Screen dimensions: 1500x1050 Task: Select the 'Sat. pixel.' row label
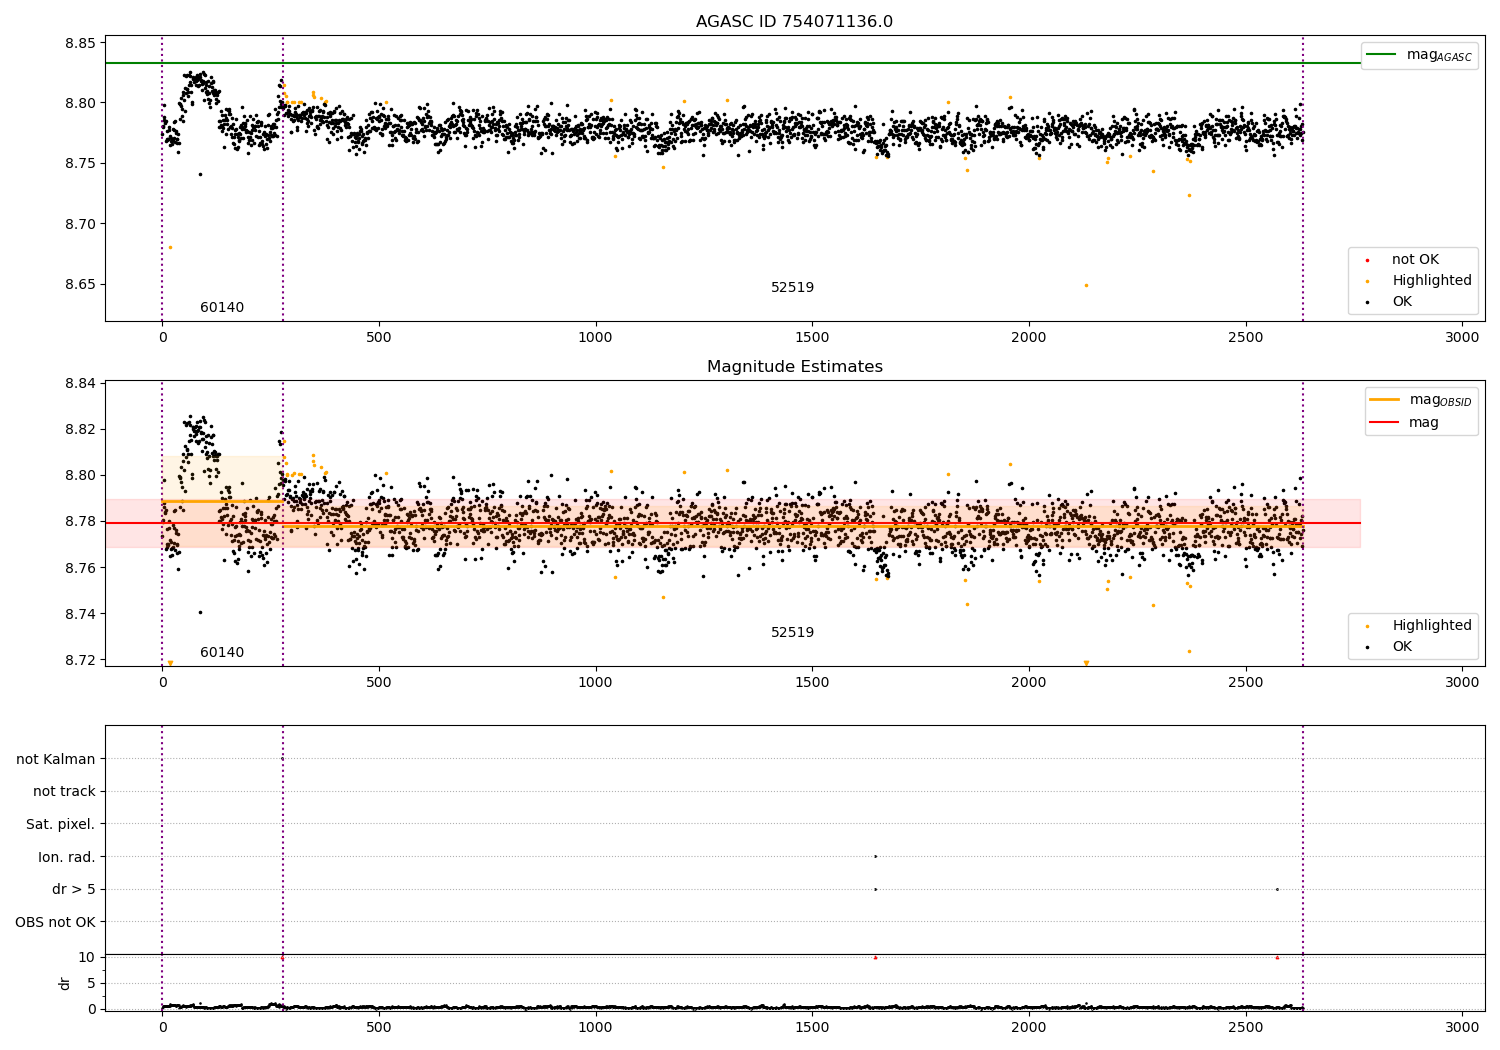click(x=60, y=824)
